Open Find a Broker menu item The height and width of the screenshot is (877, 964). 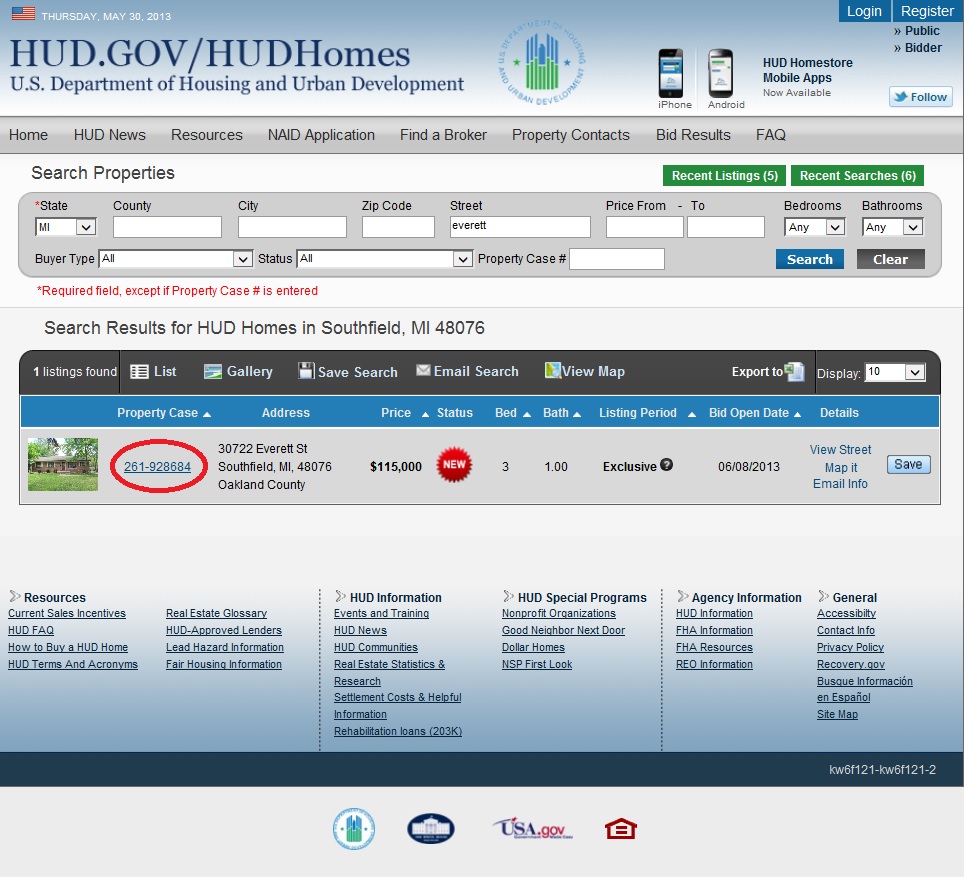(x=443, y=135)
